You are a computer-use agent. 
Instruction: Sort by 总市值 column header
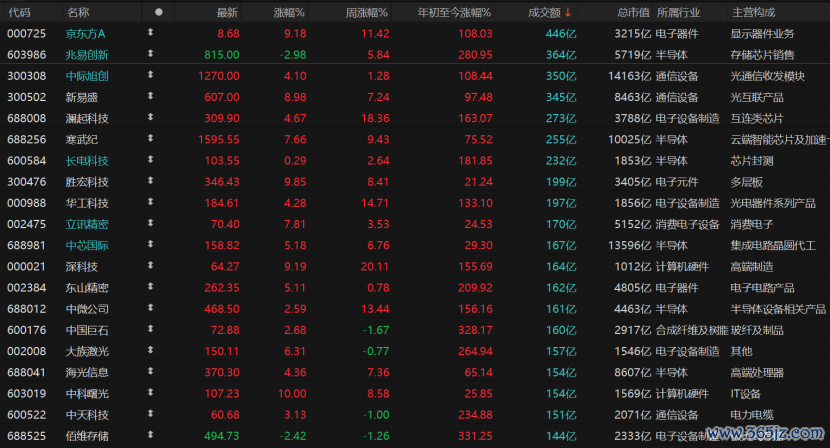pyautogui.click(x=633, y=13)
